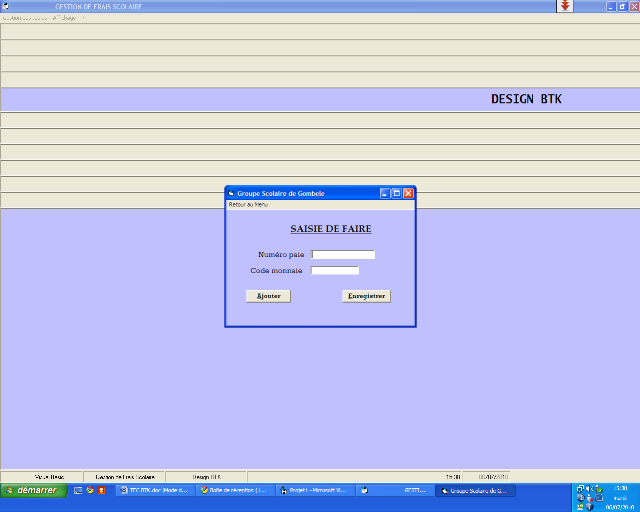Open the démarrer Start menu
The image size is (640, 512).
pyautogui.click(x=34, y=490)
